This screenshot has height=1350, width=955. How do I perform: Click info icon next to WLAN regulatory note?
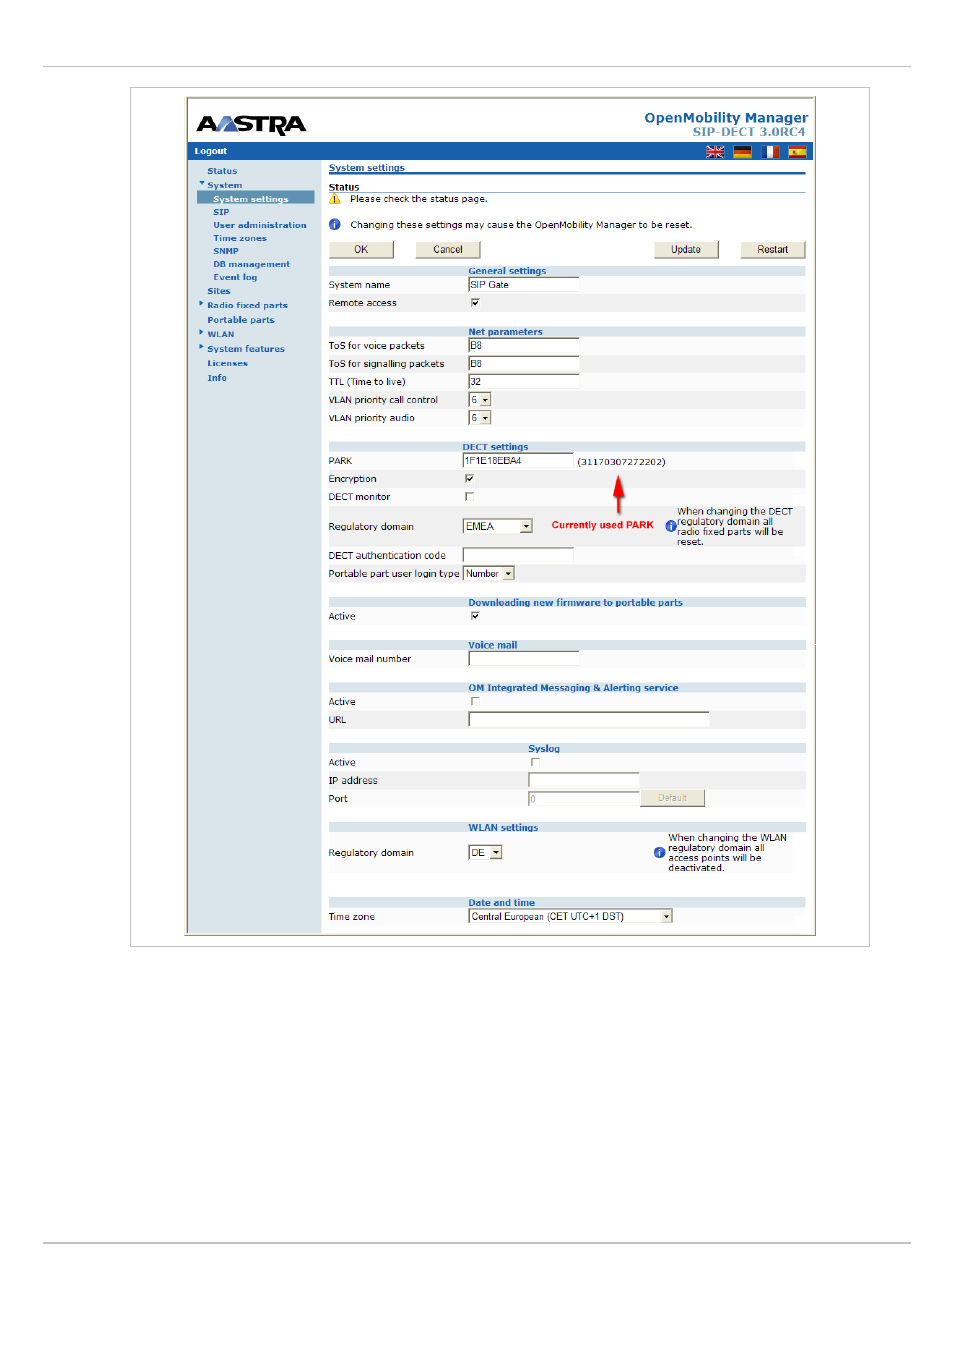coord(659,853)
